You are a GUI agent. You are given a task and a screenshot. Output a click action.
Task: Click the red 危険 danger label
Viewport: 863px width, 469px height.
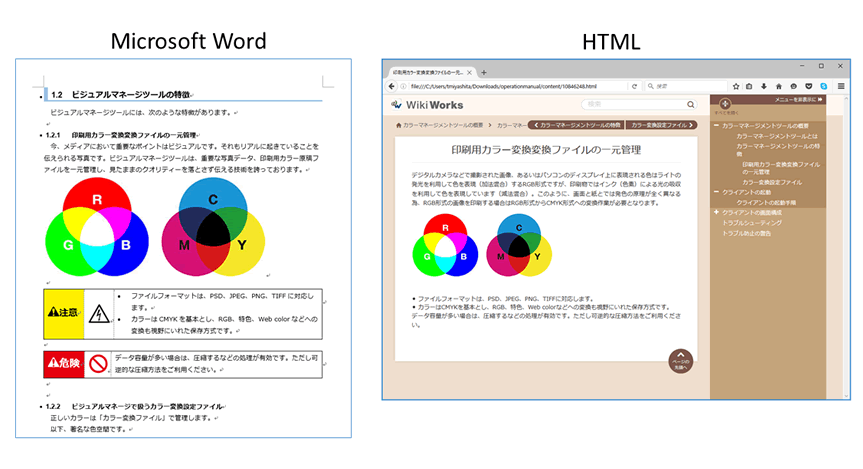[x=64, y=364]
